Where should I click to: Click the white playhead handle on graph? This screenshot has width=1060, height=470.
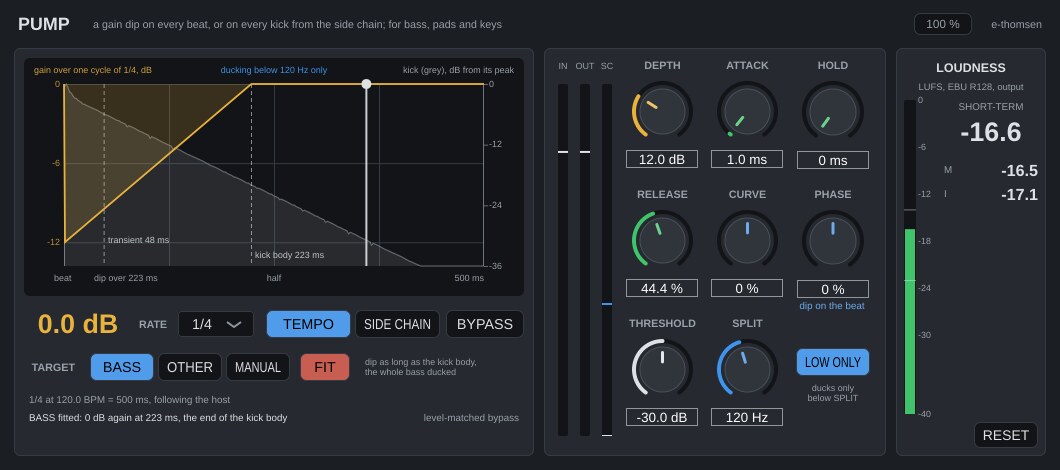[366, 84]
